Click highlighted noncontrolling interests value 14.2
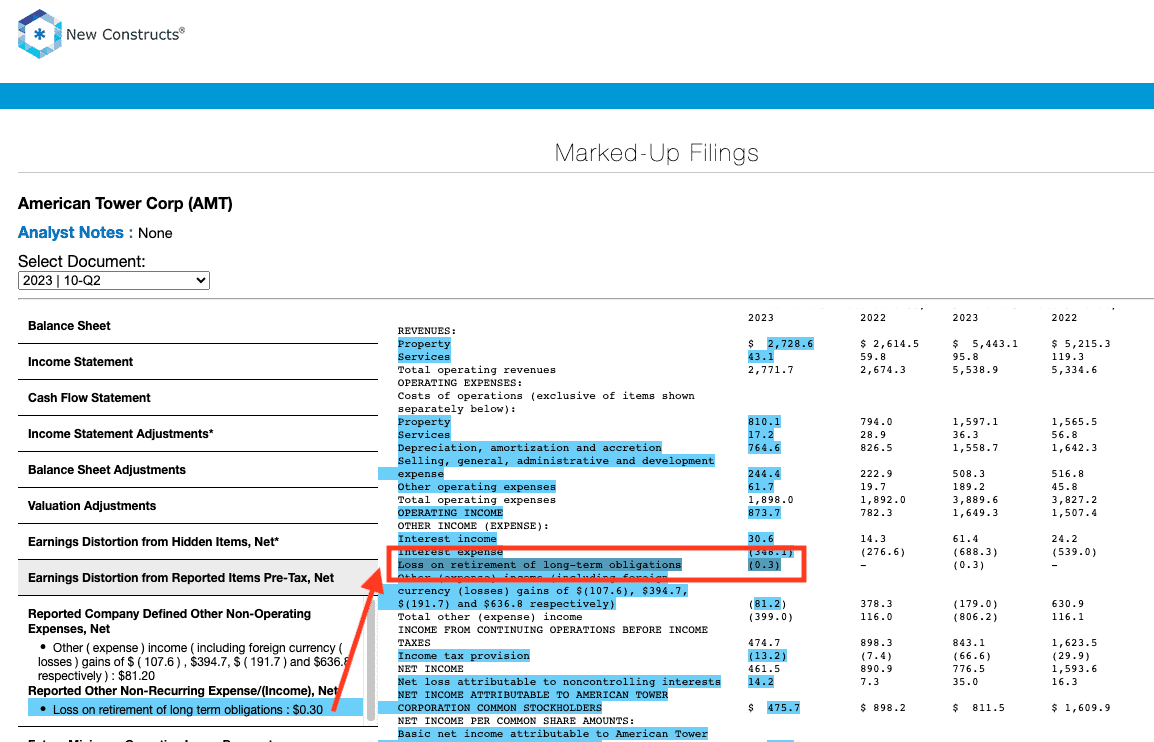 (761, 682)
